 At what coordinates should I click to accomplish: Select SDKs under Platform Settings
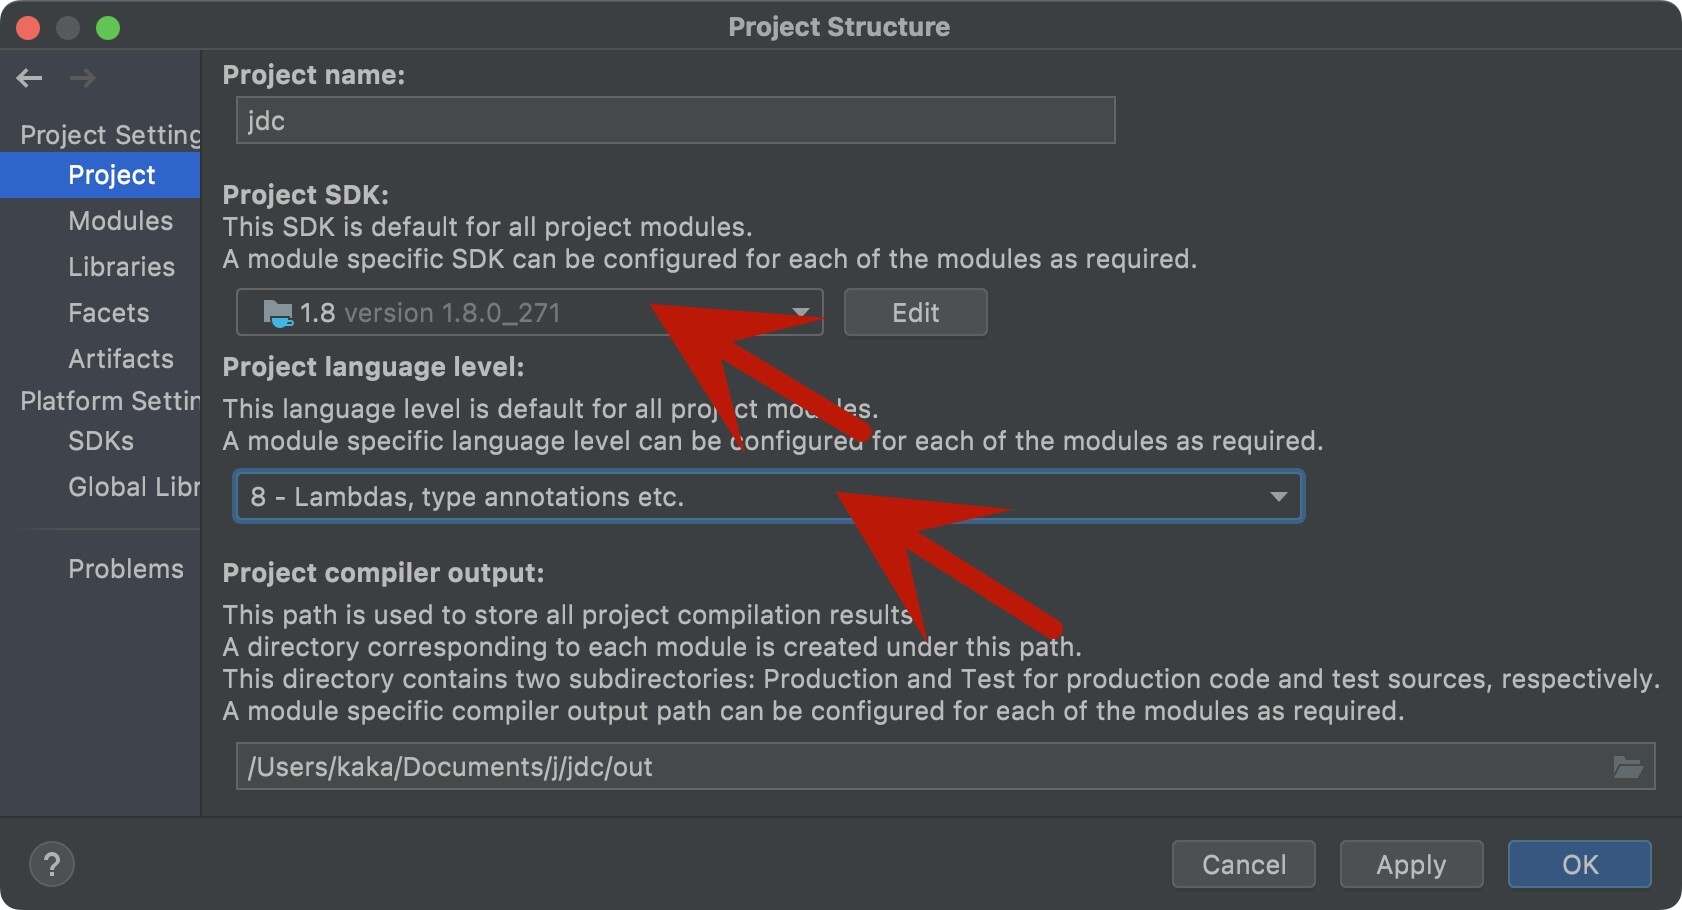(x=101, y=441)
